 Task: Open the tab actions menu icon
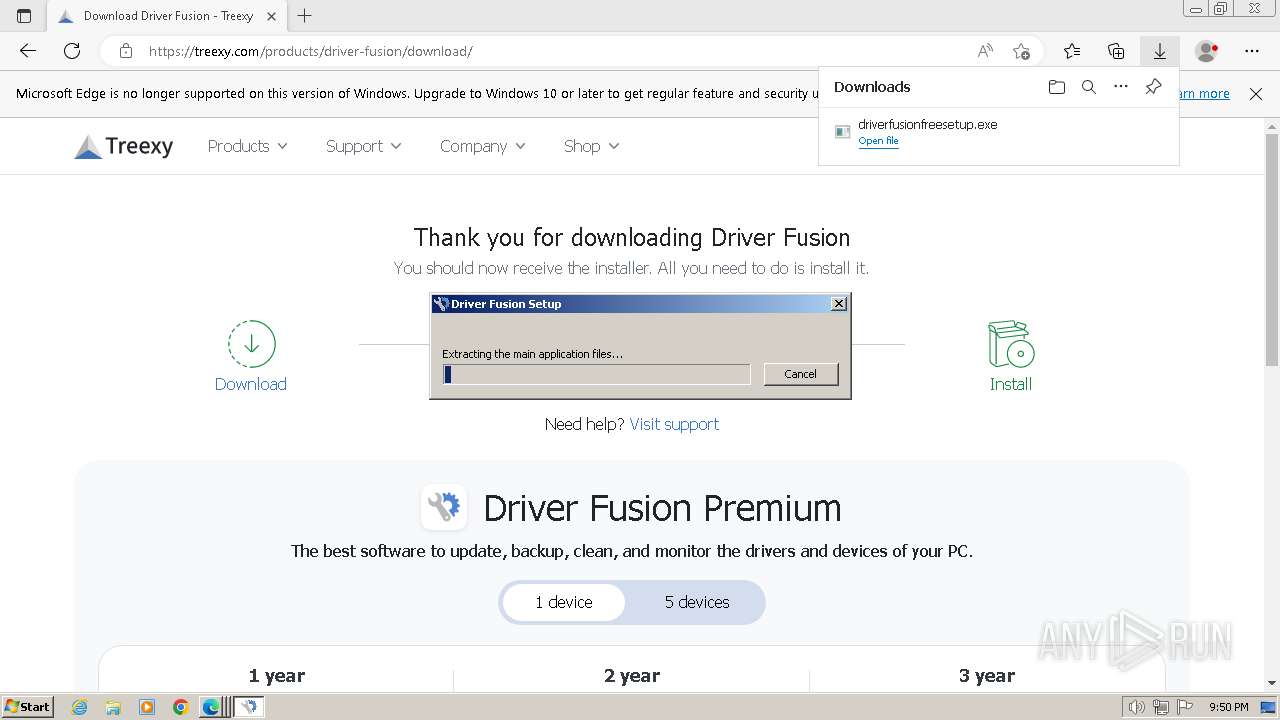[24, 16]
